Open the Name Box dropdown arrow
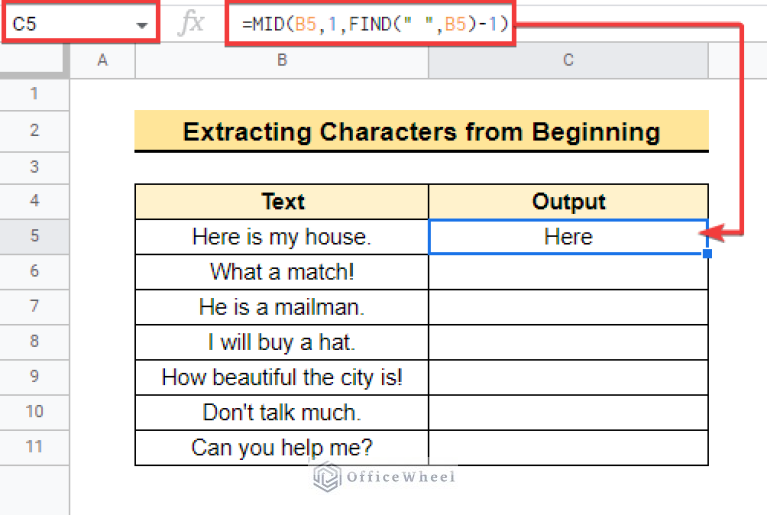The height and width of the screenshot is (515, 767). click(x=138, y=24)
